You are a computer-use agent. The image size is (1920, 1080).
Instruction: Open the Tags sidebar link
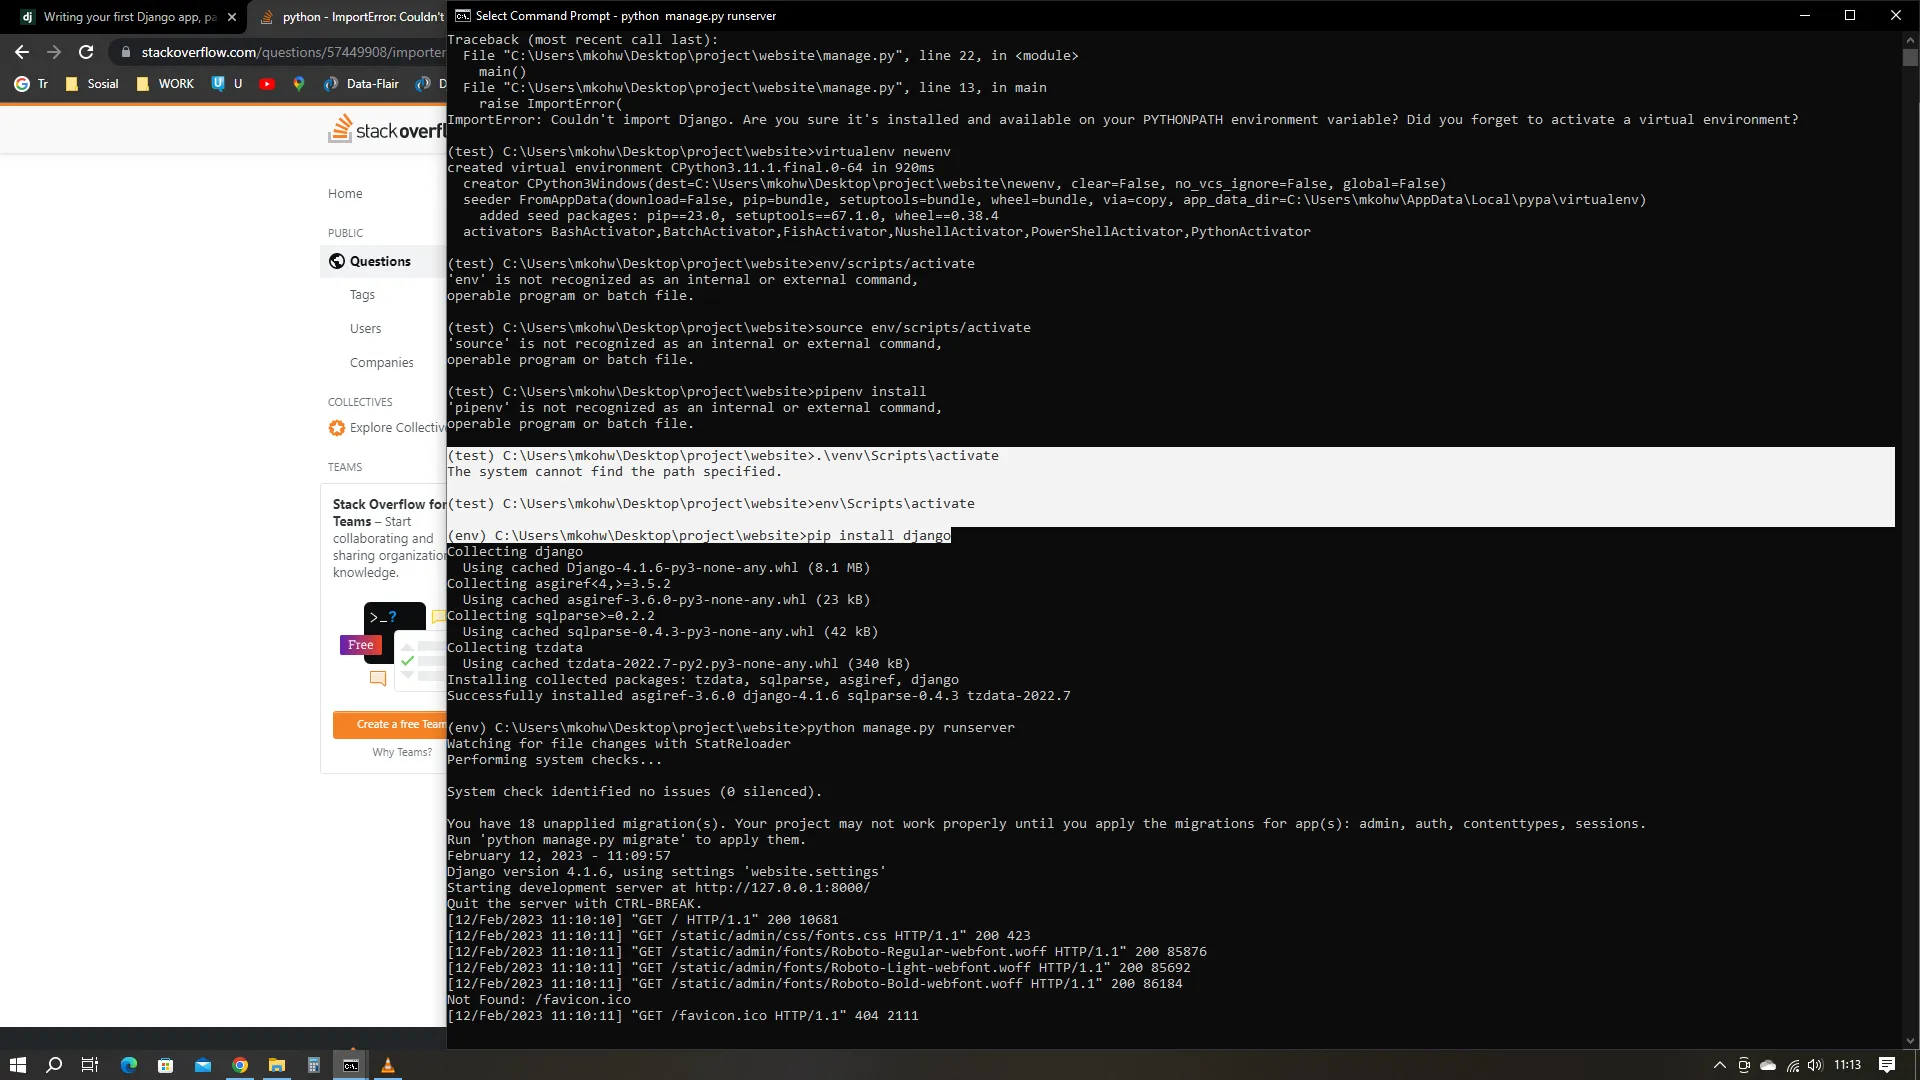click(362, 295)
